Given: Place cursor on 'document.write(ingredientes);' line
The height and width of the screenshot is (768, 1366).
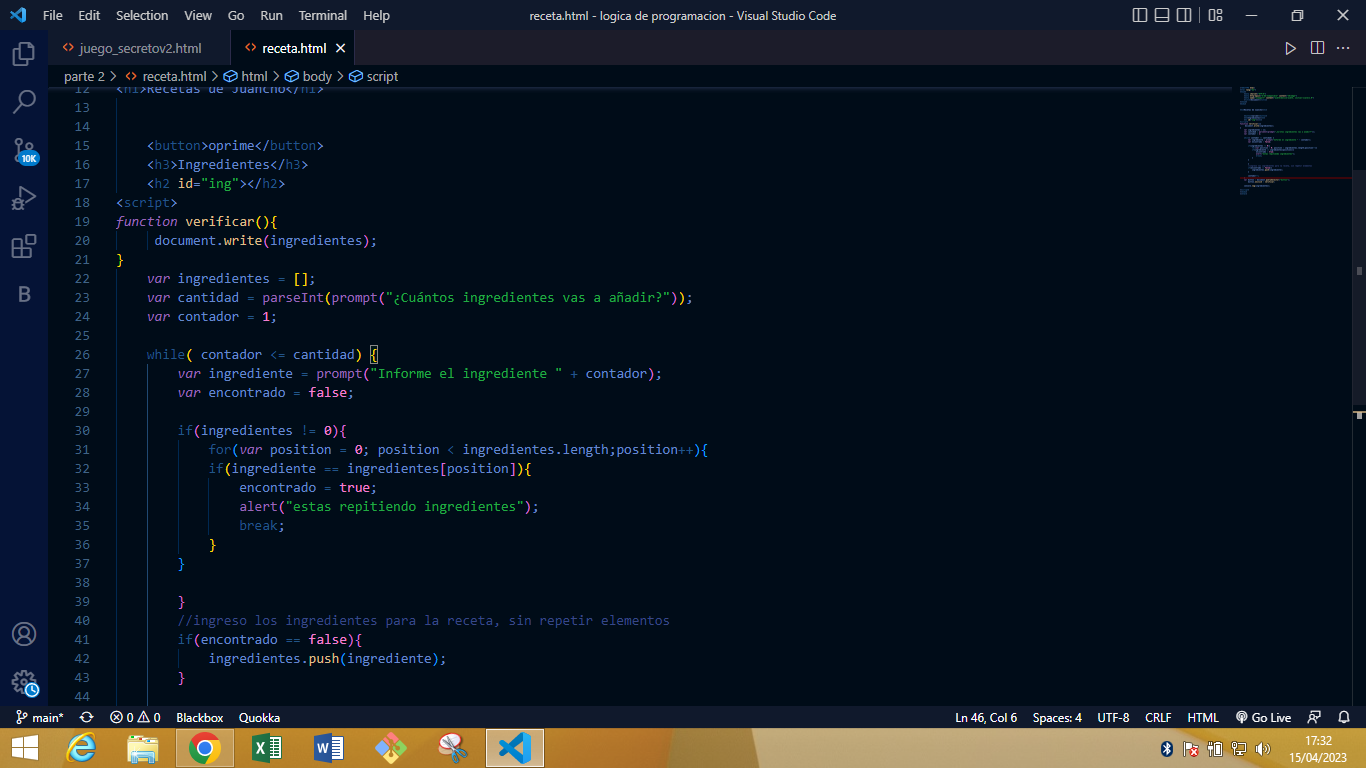Looking at the screenshot, I should [265, 240].
